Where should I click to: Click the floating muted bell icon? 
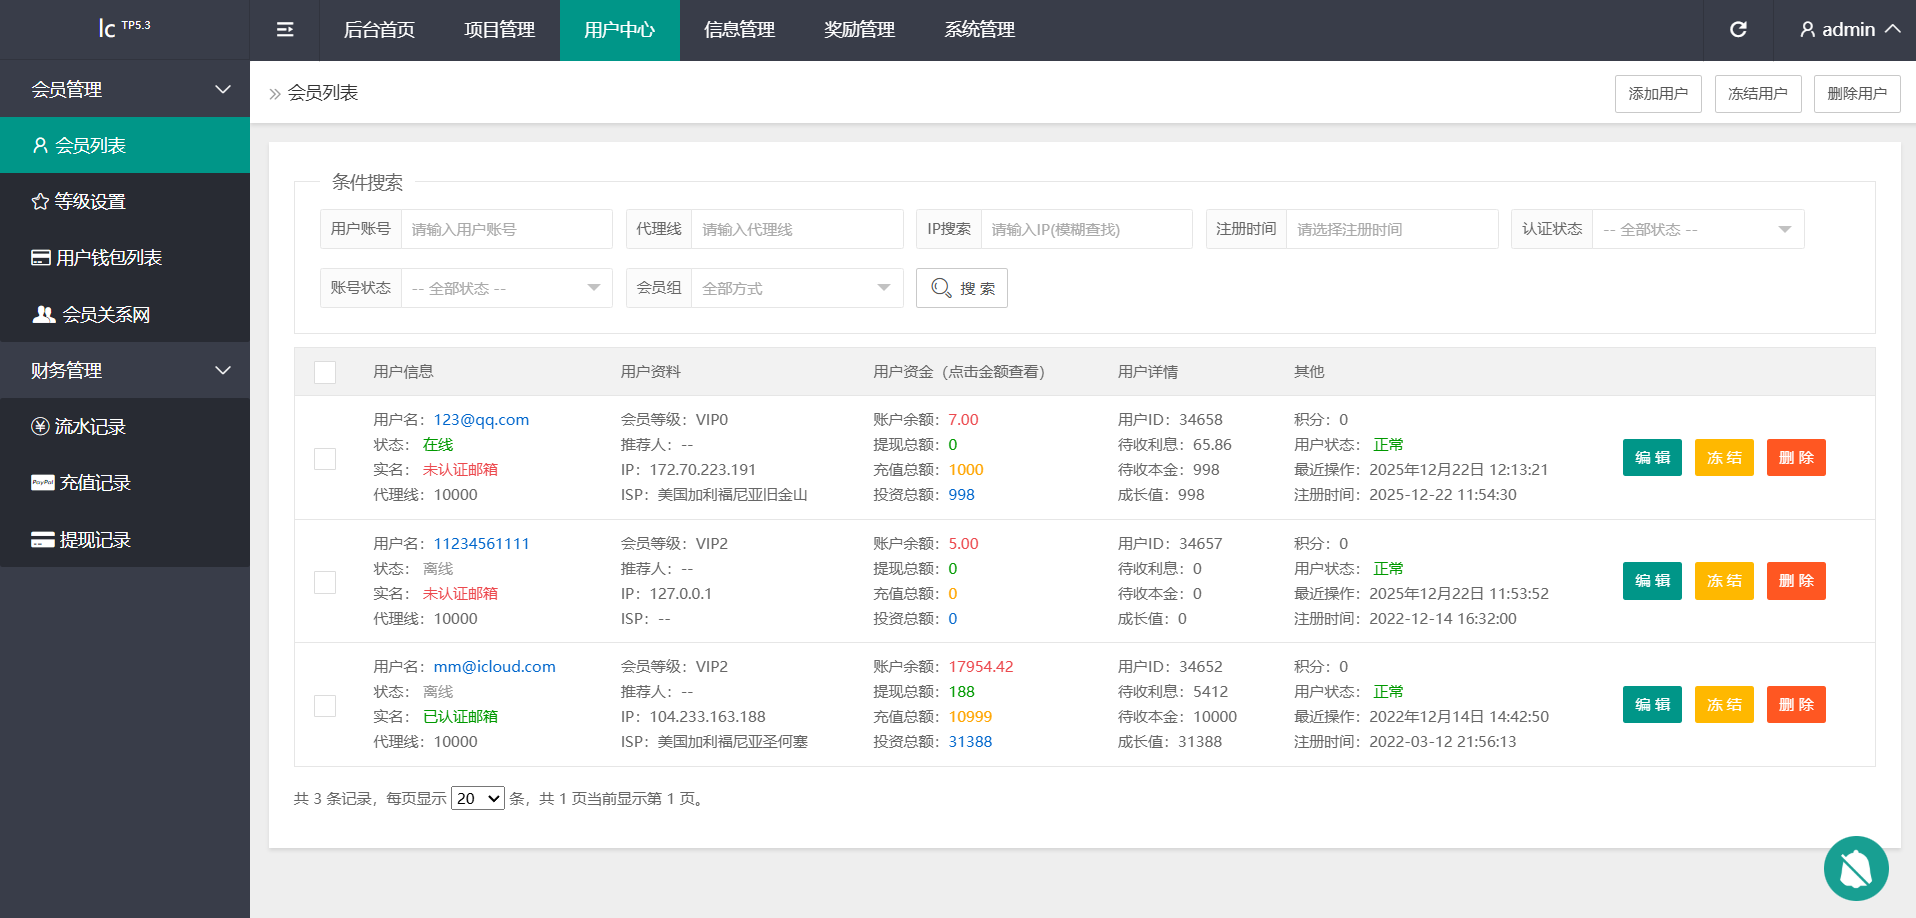pos(1855,868)
